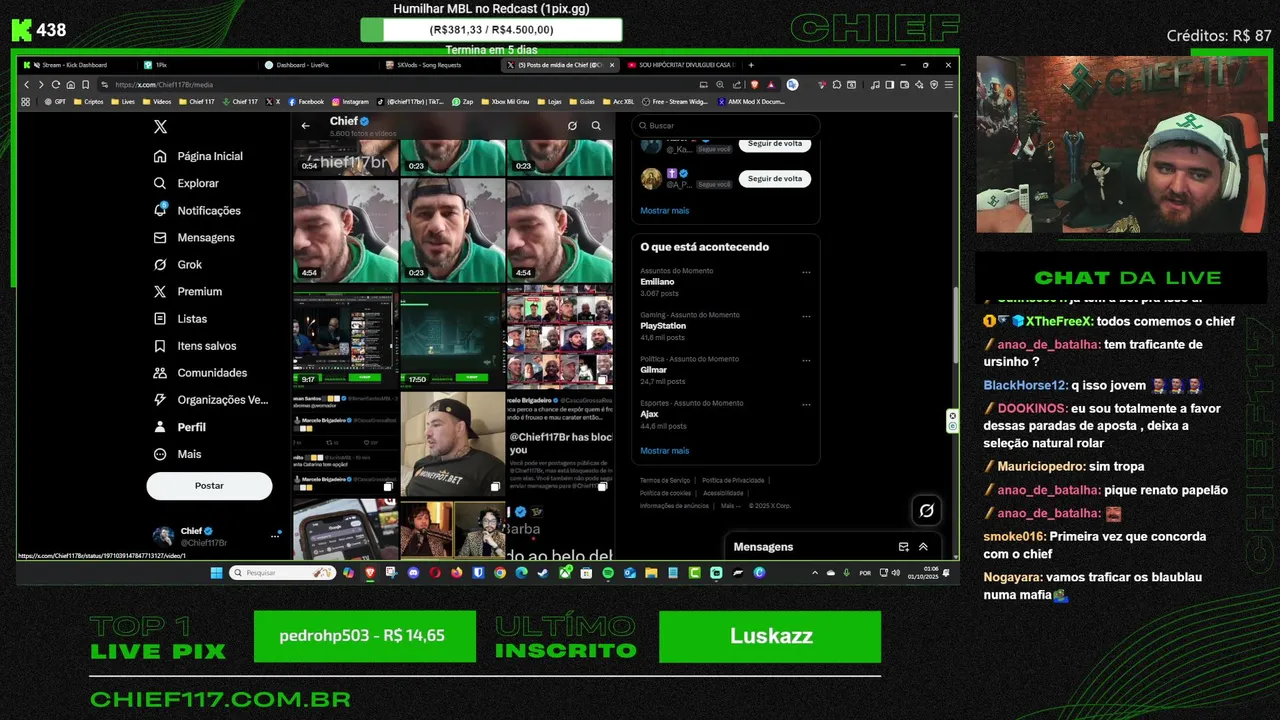Open the three-dot menu on the Gilmar trend

pyautogui.click(x=806, y=360)
